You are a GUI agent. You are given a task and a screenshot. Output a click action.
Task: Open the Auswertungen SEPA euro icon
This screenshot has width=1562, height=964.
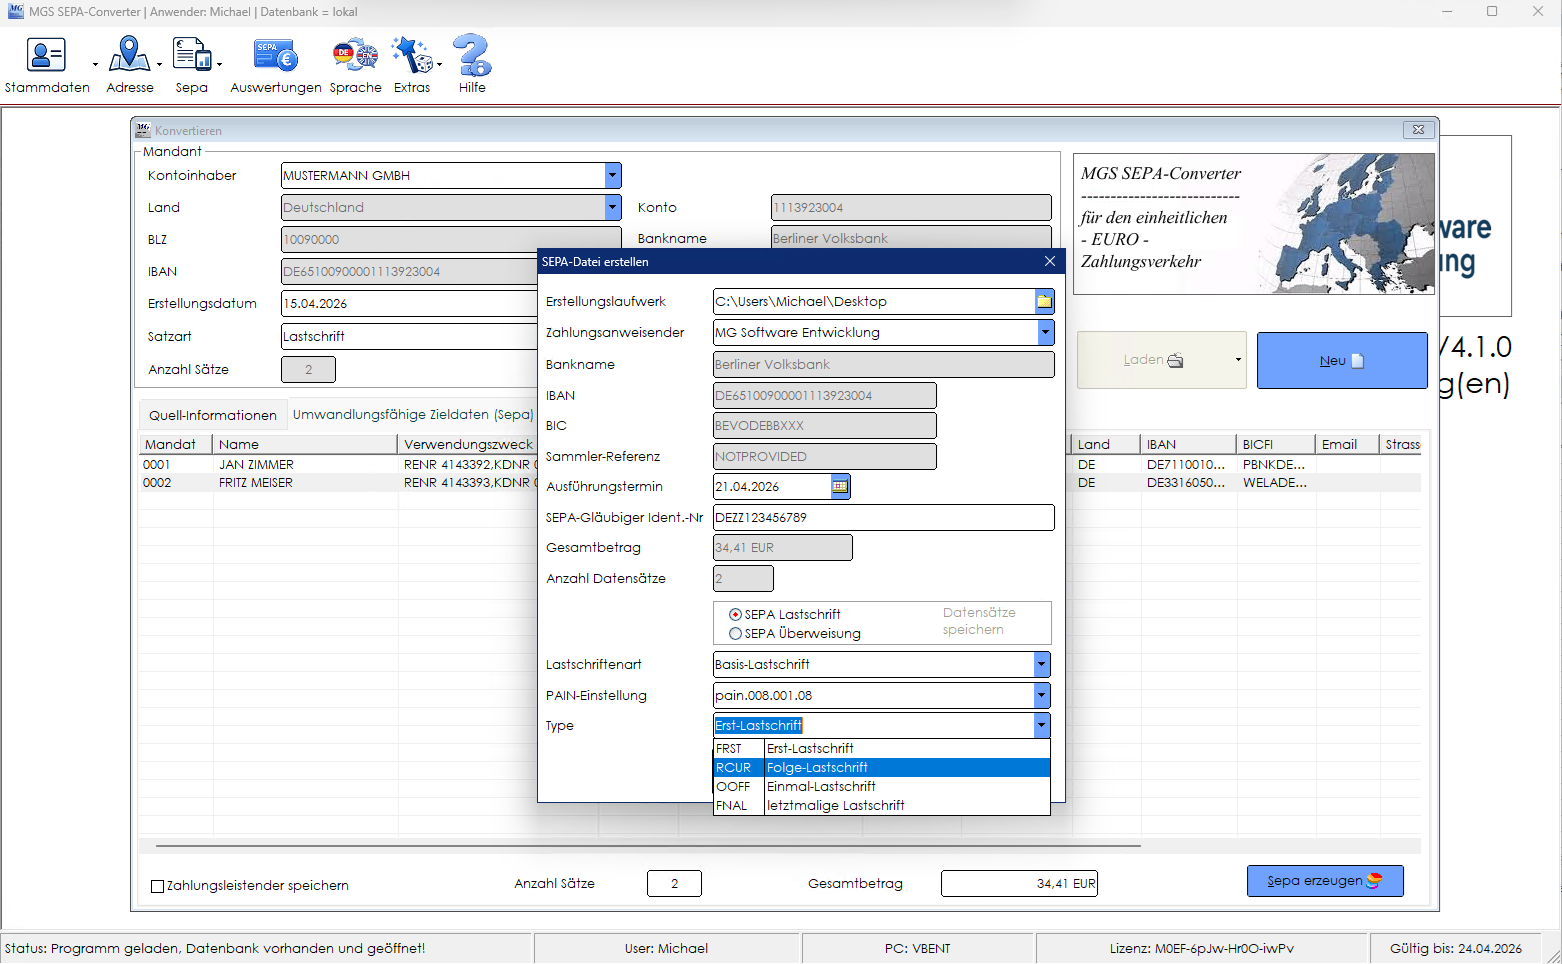[275, 55]
